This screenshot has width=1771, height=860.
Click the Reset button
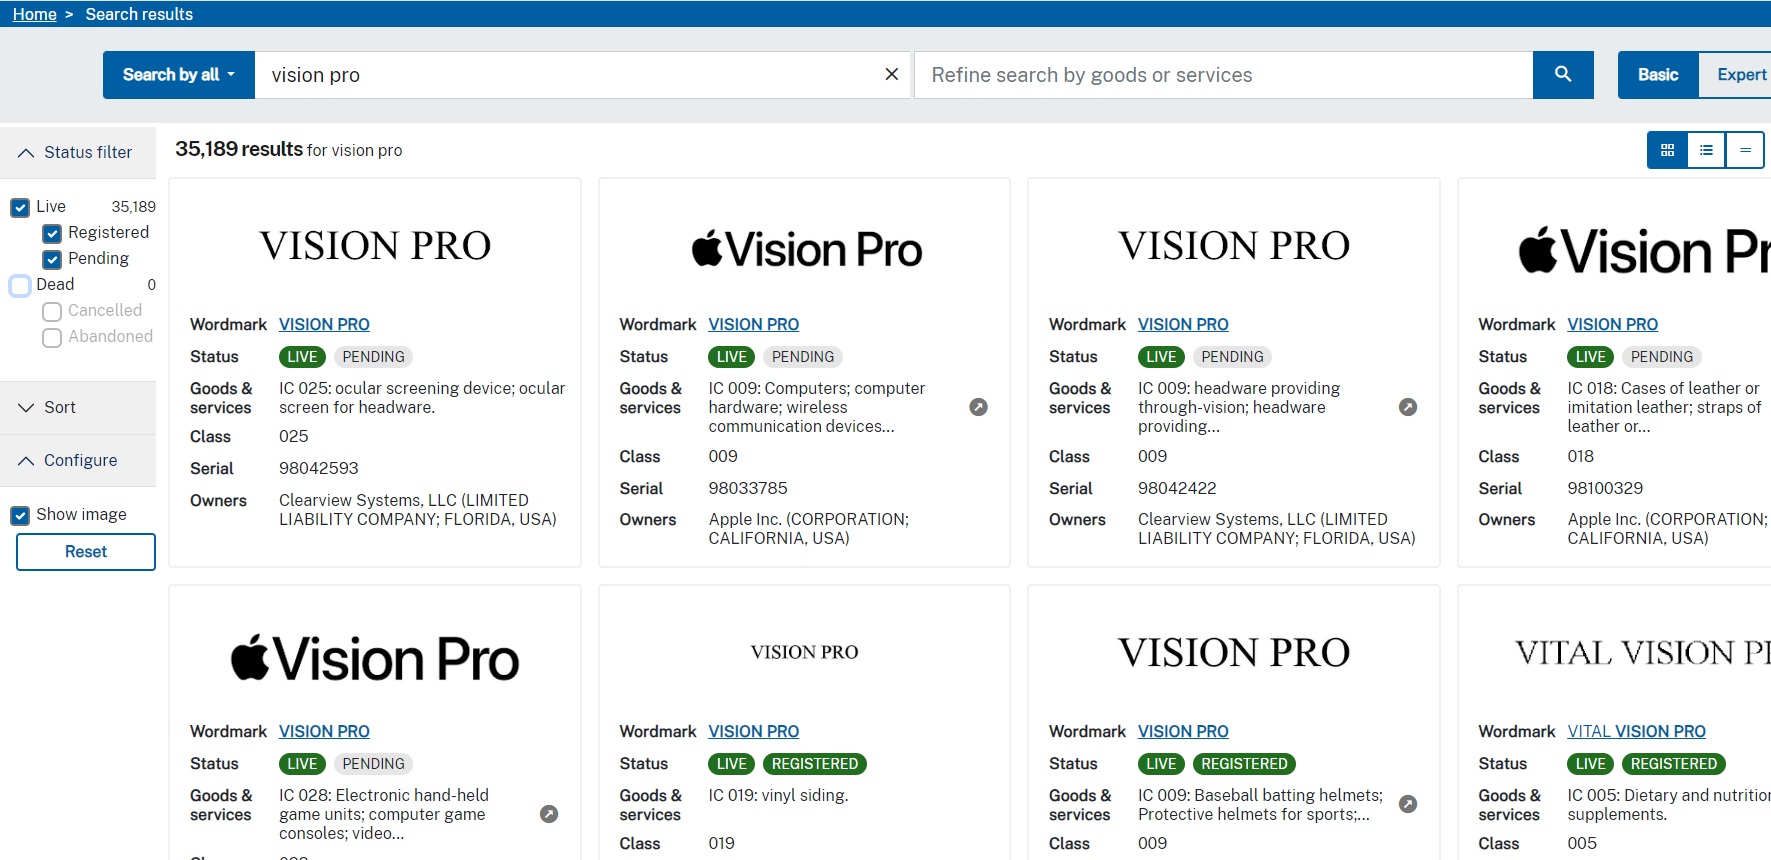[x=86, y=552]
